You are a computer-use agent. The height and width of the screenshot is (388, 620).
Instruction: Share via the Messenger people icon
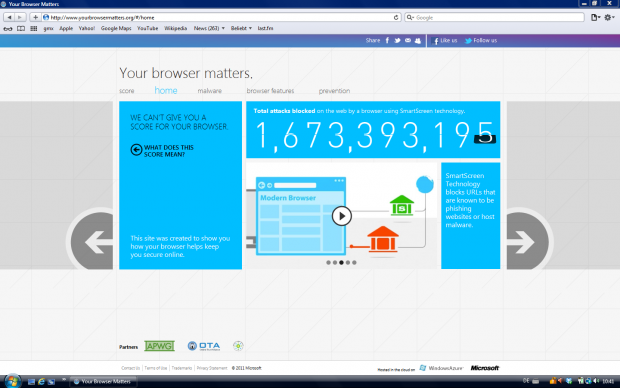click(418, 41)
